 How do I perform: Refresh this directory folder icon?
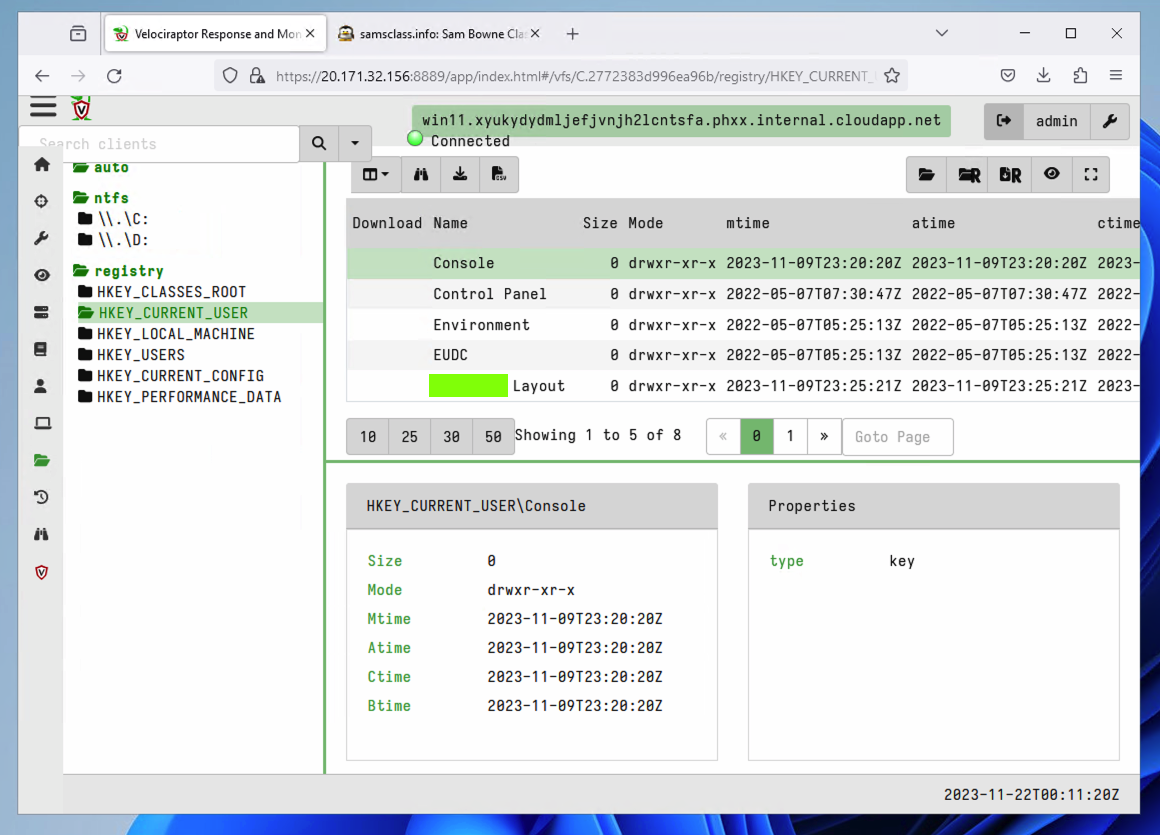click(926, 175)
